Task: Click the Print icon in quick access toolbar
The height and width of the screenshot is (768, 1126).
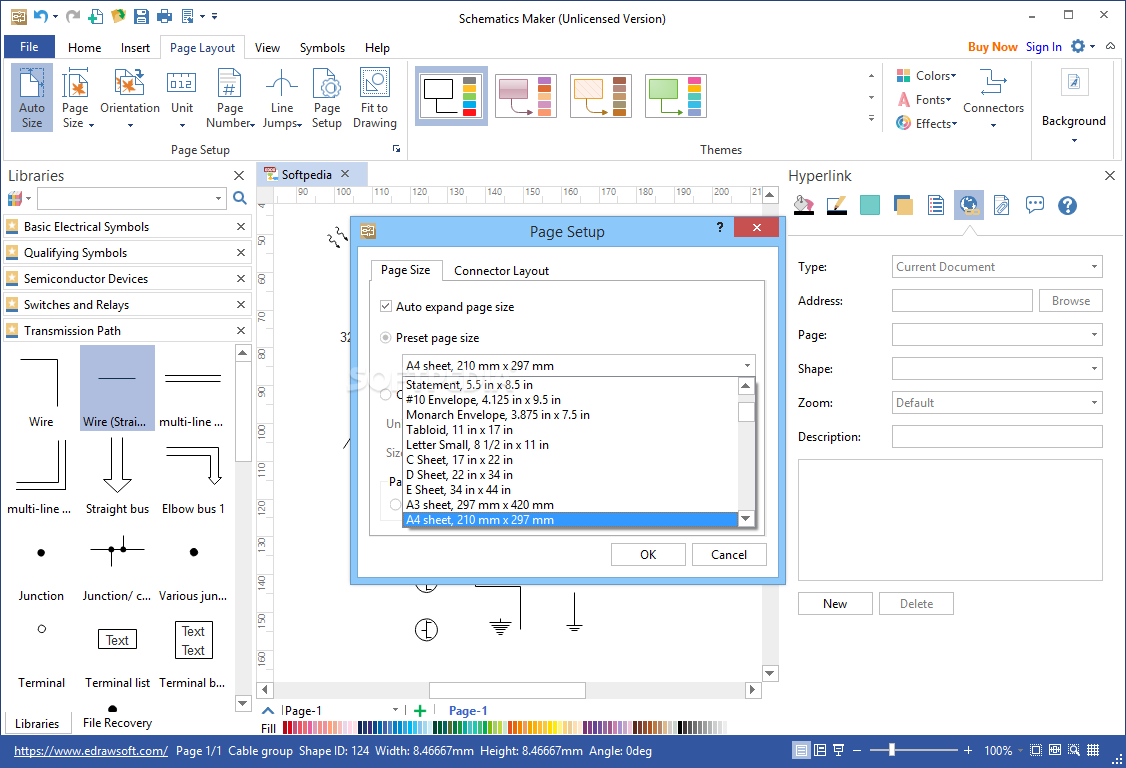Action: point(164,16)
